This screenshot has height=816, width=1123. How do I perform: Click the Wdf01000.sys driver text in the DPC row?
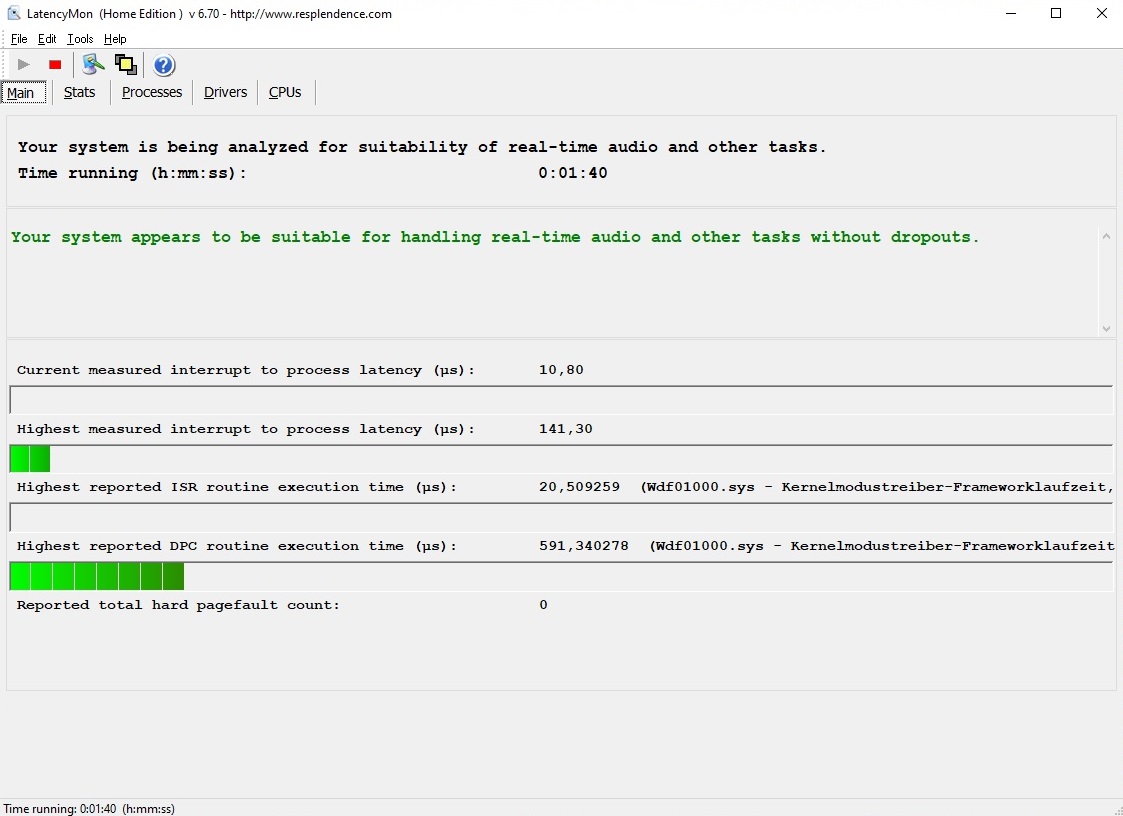point(882,545)
